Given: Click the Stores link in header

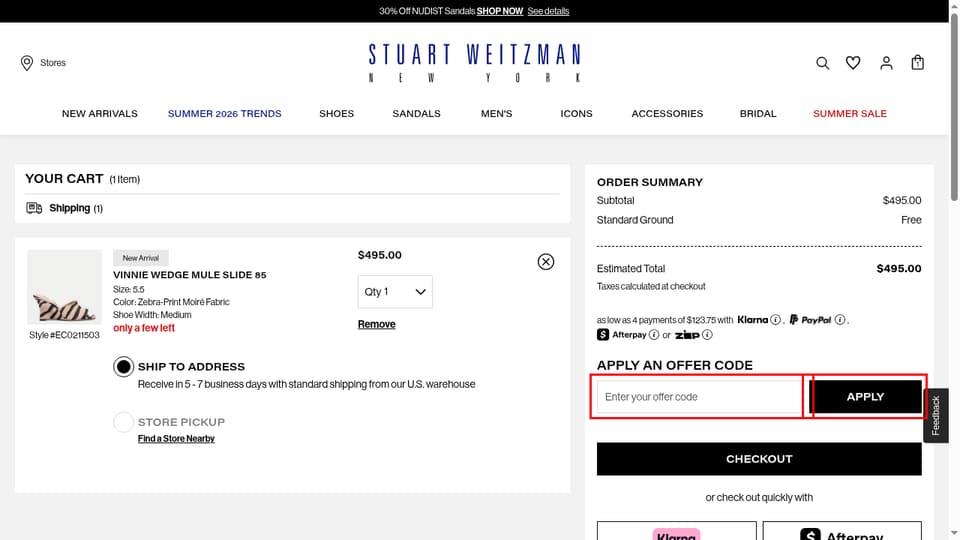Looking at the screenshot, I should [x=53, y=63].
